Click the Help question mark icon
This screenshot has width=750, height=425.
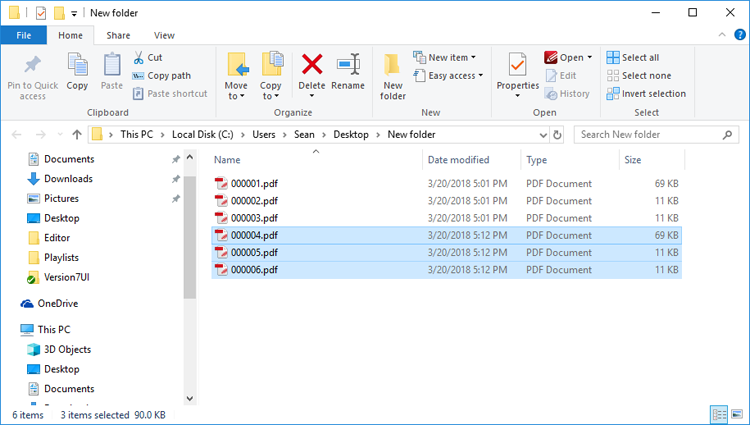(739, 34)
